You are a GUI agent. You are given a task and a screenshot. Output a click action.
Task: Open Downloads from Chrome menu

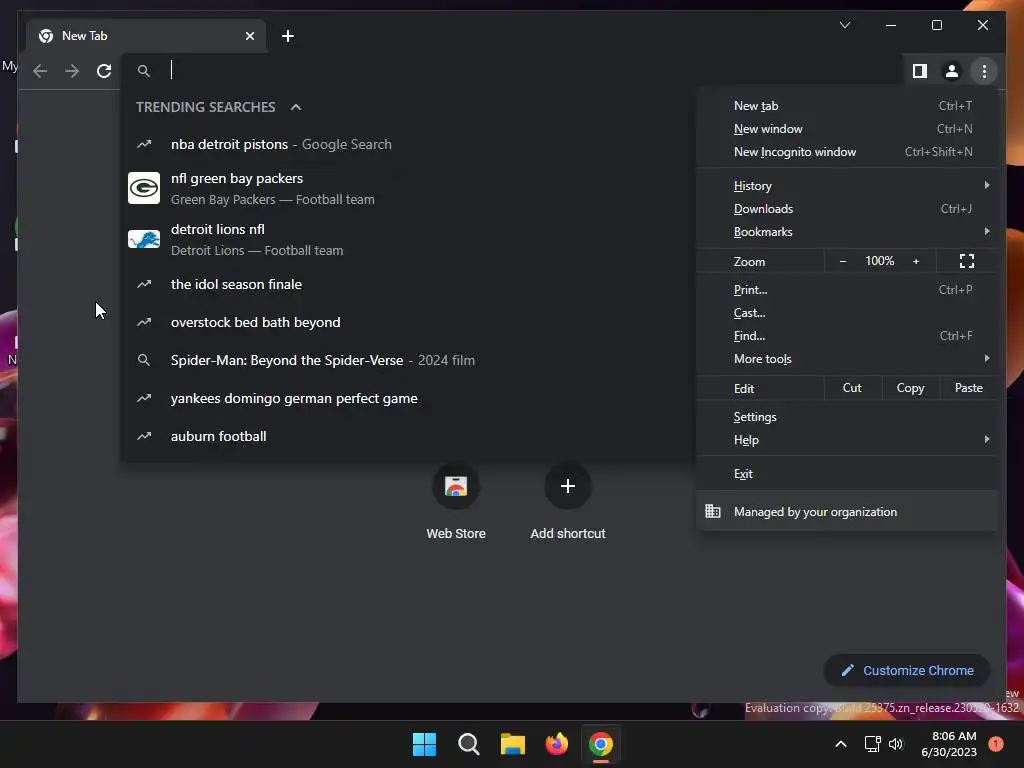[x=847, y=209]
